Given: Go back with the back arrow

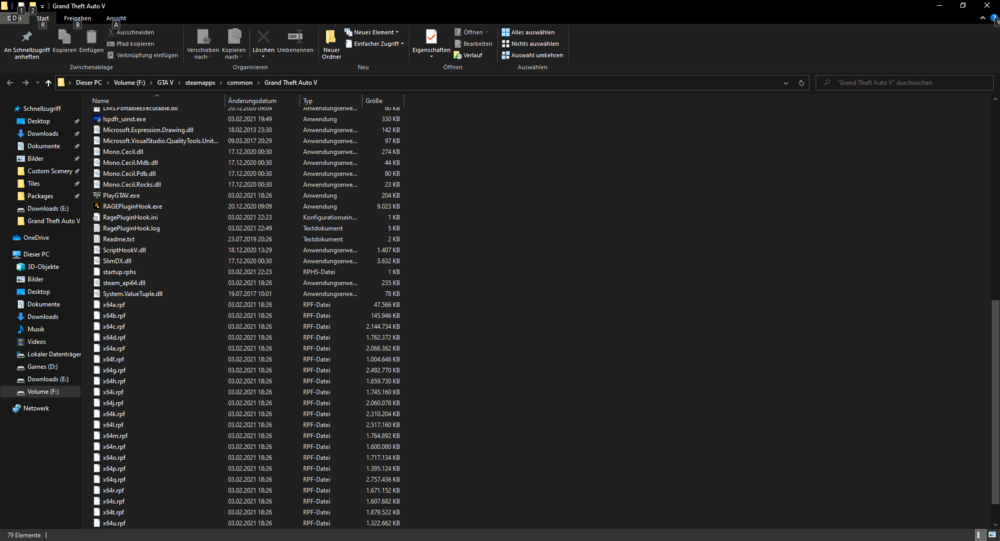Looking at the screenshot, I should pos(10,82).
